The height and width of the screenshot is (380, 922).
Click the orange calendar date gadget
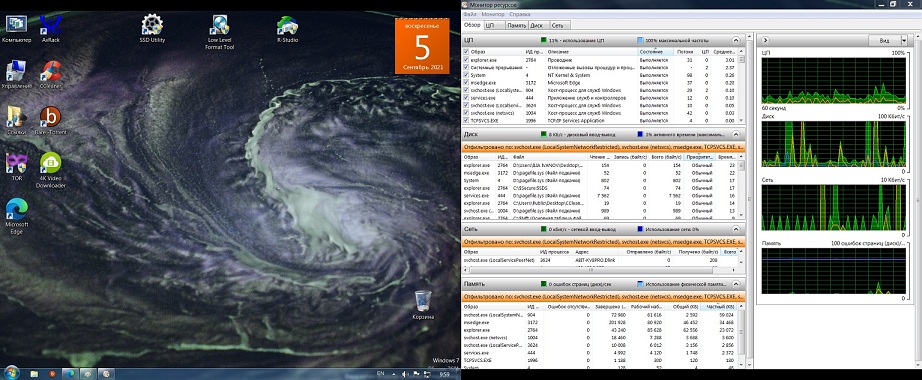click(x=422, y=46)
